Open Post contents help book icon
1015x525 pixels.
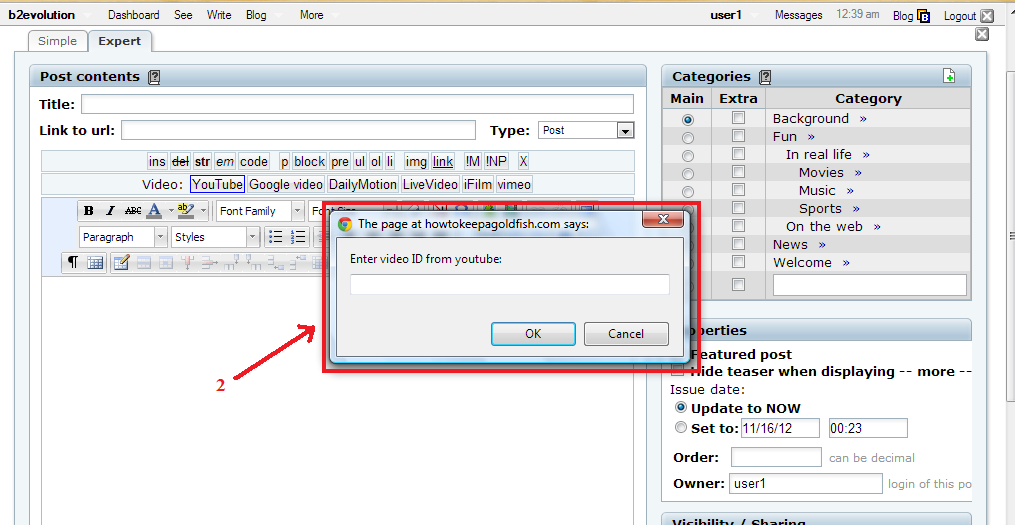pyautogui.click(x=154, y=77)
